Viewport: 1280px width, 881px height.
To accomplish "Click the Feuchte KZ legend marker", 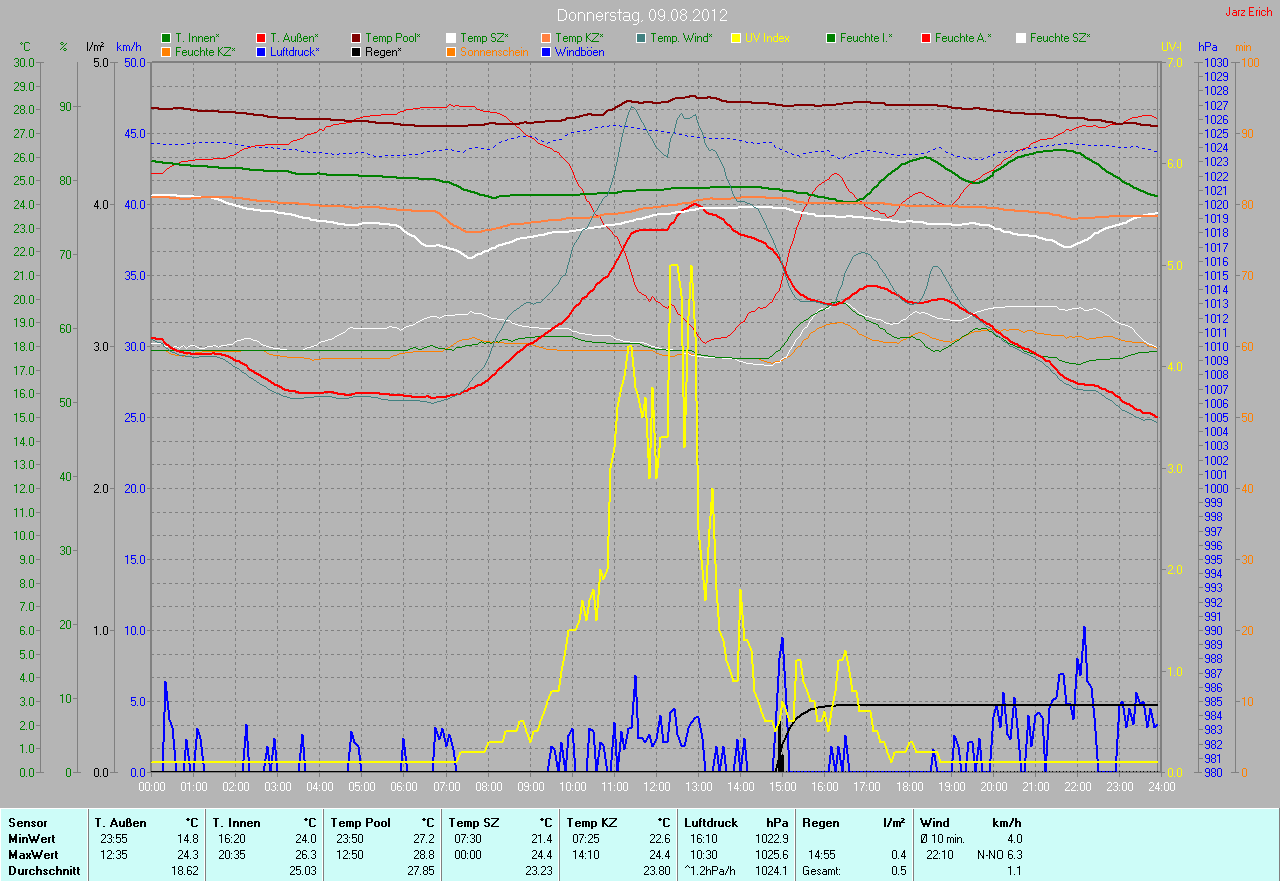I will [166, 52].
